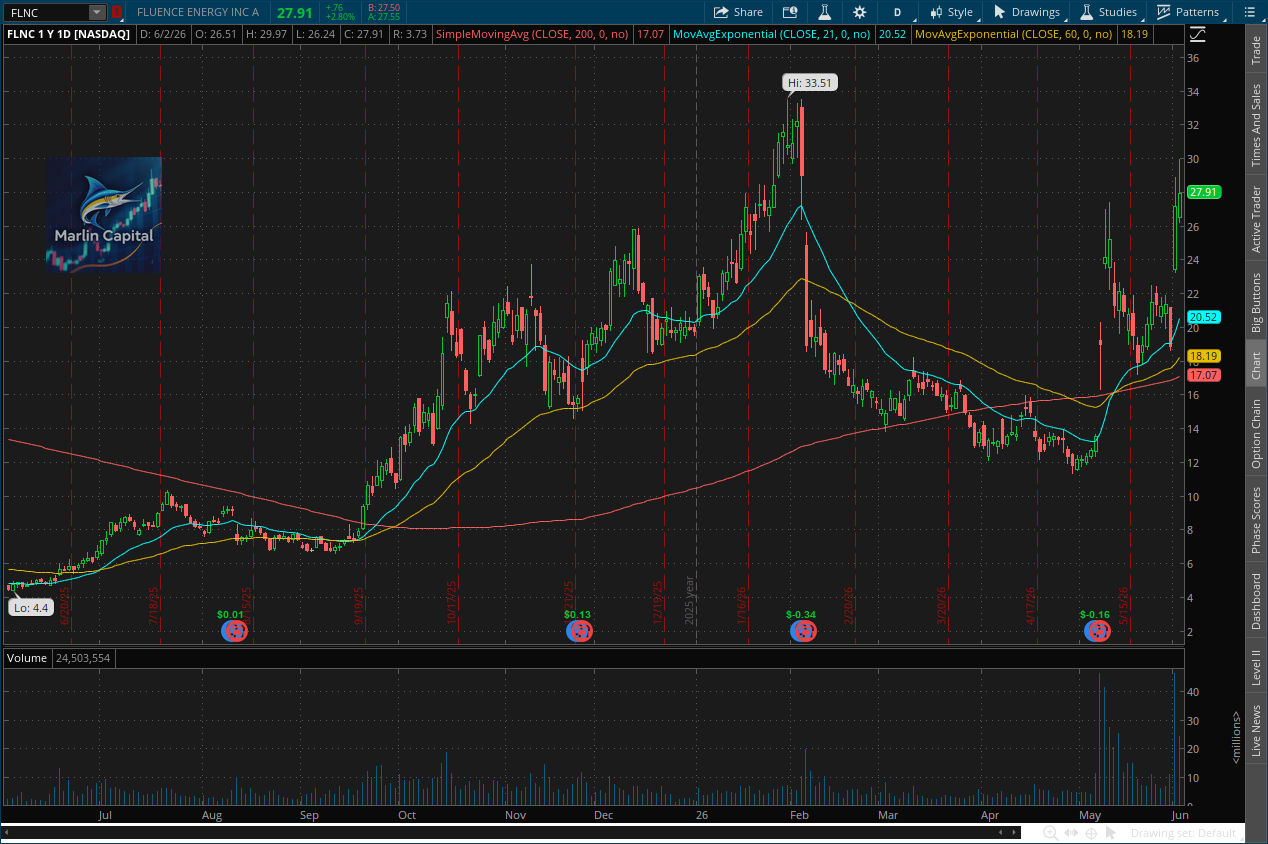This screenshot has width=1268, height=844.
Task: Expand the FLNC symbol dropdown arrow
Action: click(97, 12)
